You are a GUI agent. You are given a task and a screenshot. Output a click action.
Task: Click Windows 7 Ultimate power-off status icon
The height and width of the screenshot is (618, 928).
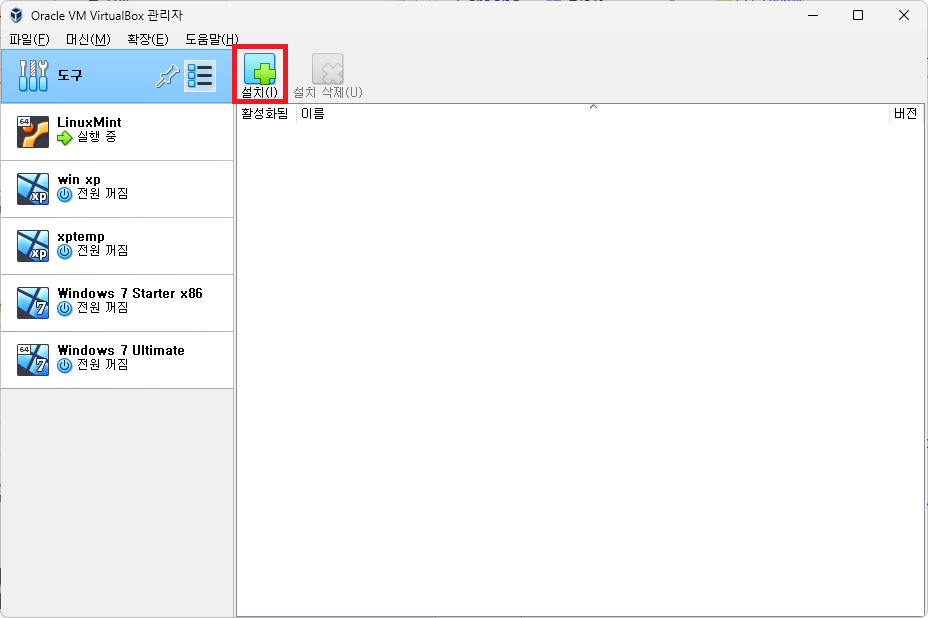click(65, 366)
